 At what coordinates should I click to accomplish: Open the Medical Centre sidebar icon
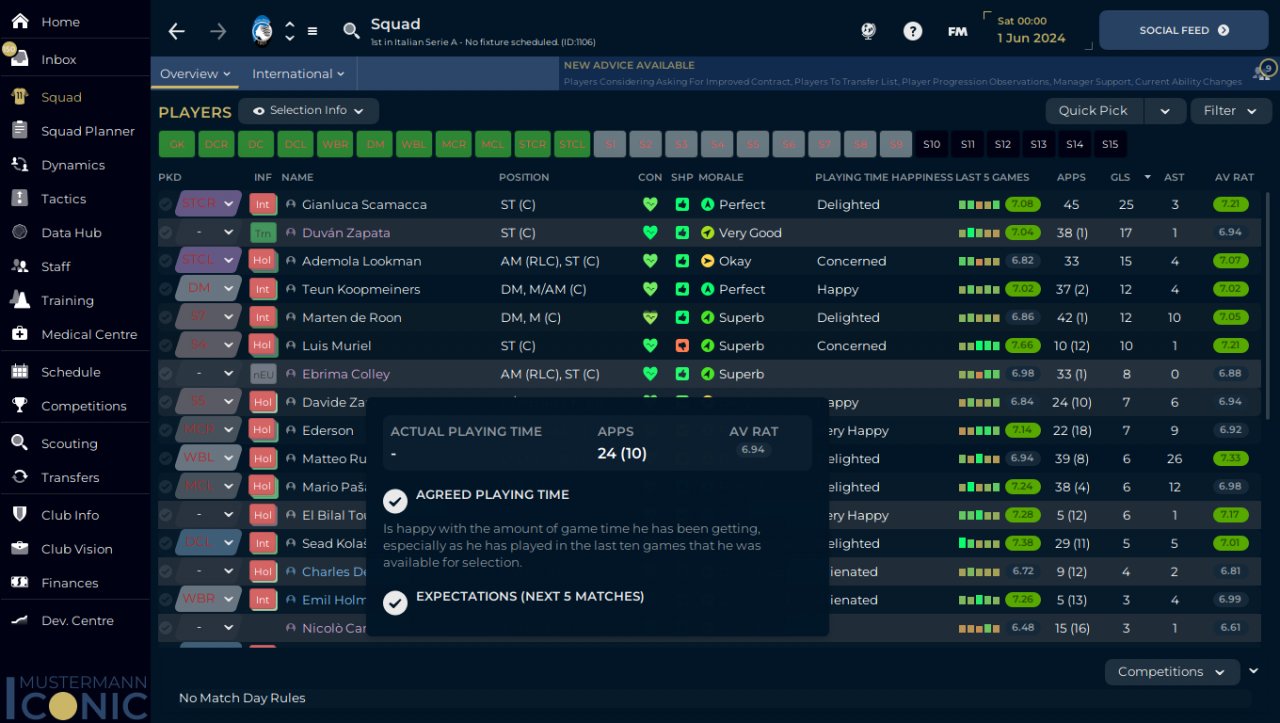click(19, 334)
